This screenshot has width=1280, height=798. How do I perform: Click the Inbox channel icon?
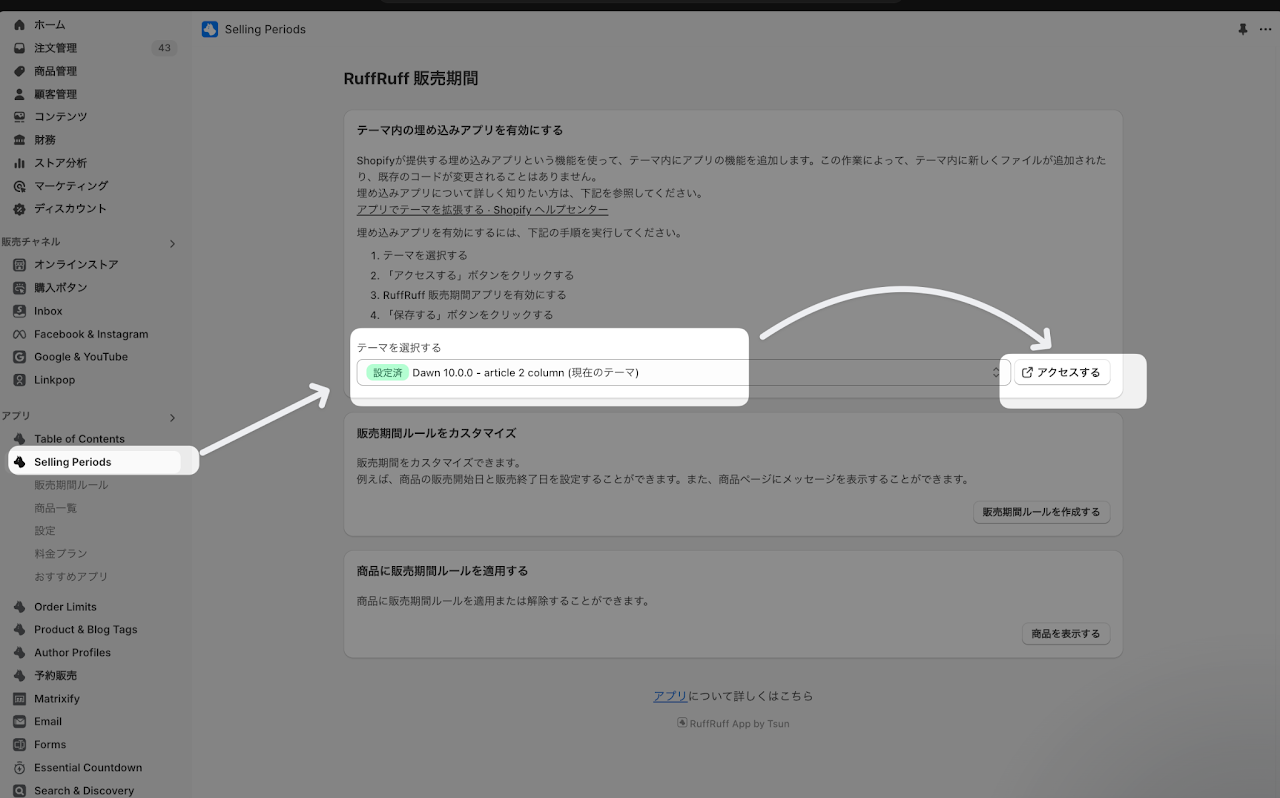pyautogui.click(x=19, y=311)
